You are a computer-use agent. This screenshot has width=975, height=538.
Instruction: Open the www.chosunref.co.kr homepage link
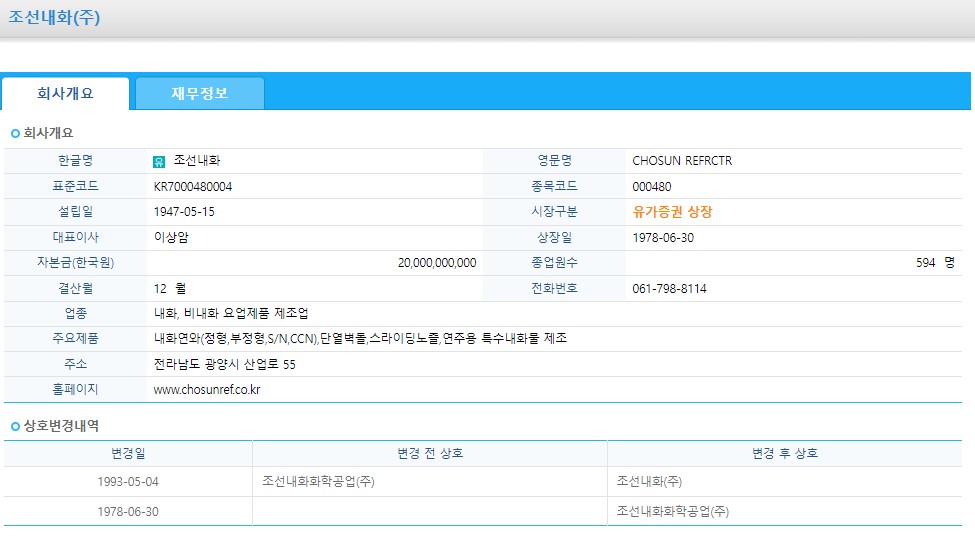click(x=206, y=389)
